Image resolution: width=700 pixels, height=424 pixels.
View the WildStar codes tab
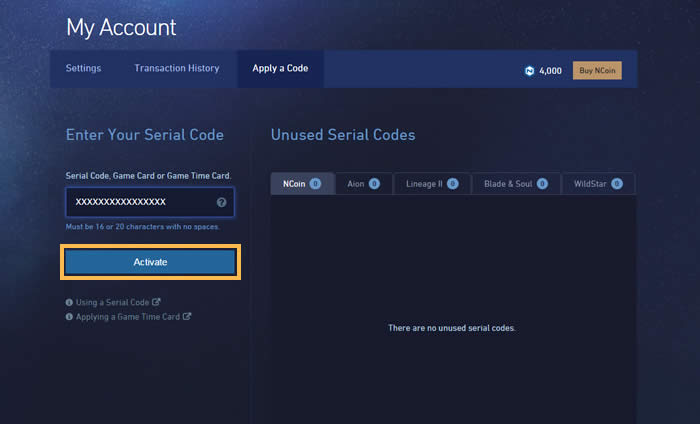598,183
